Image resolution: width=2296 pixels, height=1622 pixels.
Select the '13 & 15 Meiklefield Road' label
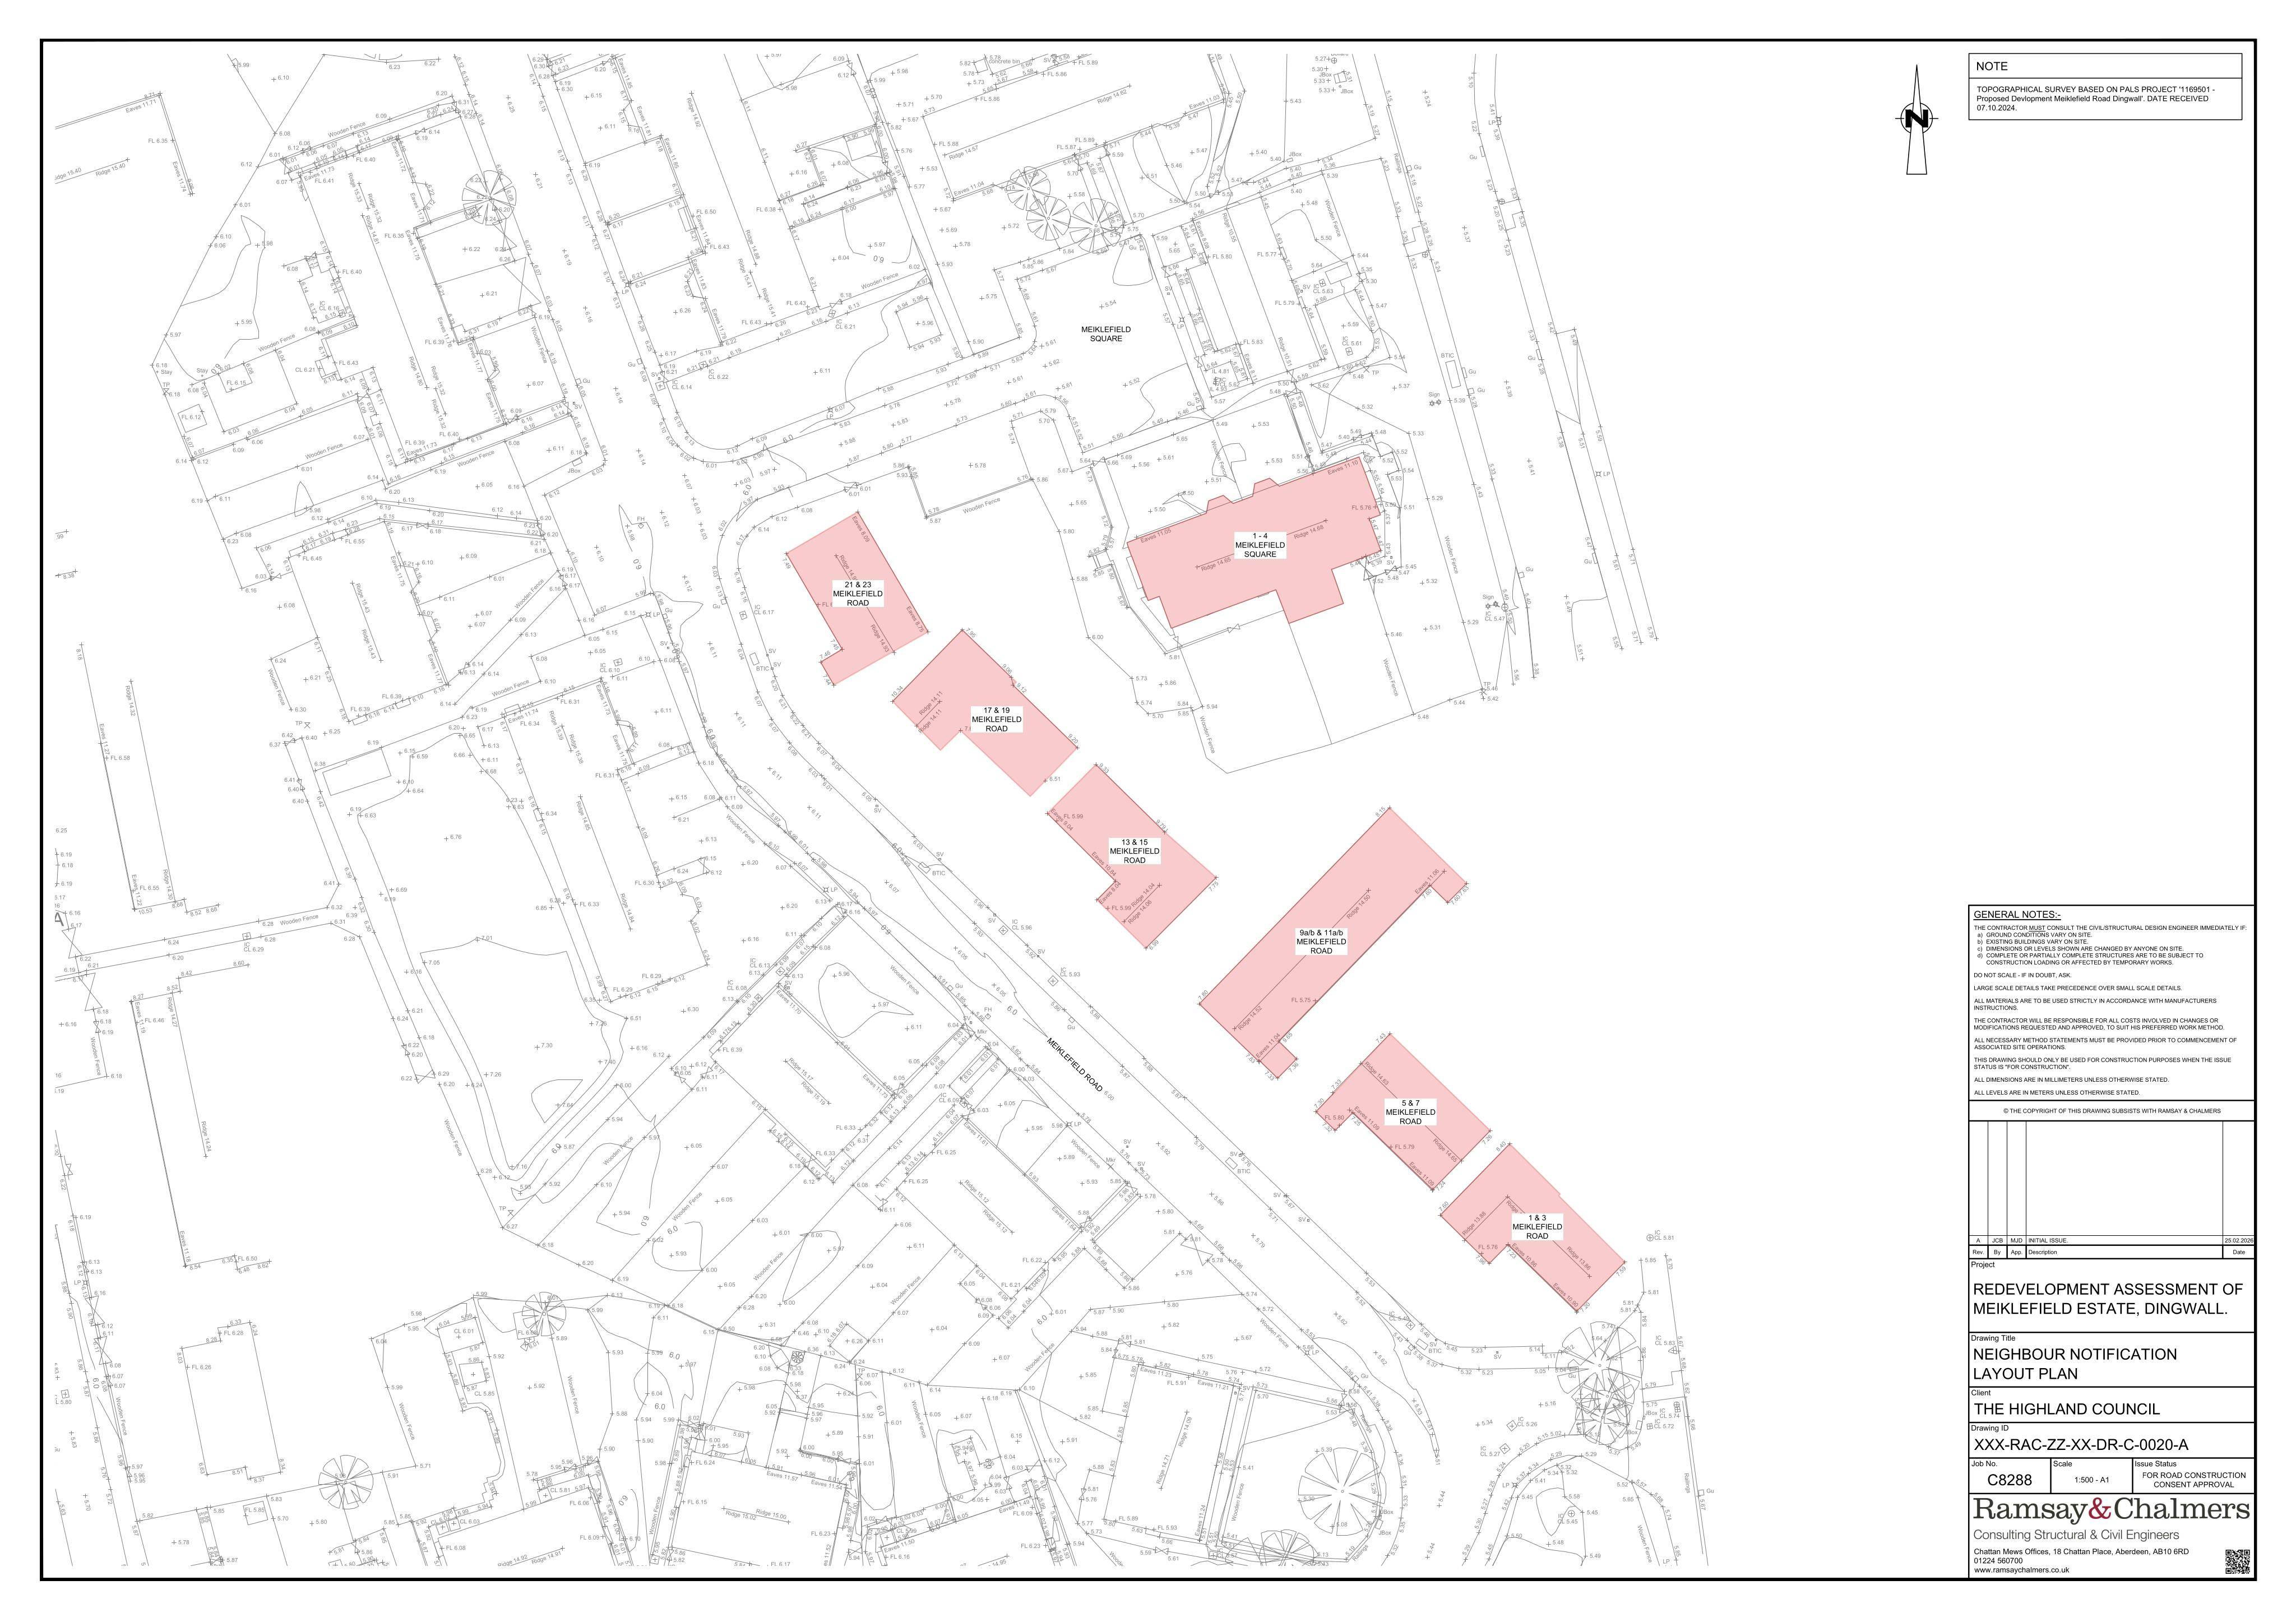click(x=1134, y=851)
